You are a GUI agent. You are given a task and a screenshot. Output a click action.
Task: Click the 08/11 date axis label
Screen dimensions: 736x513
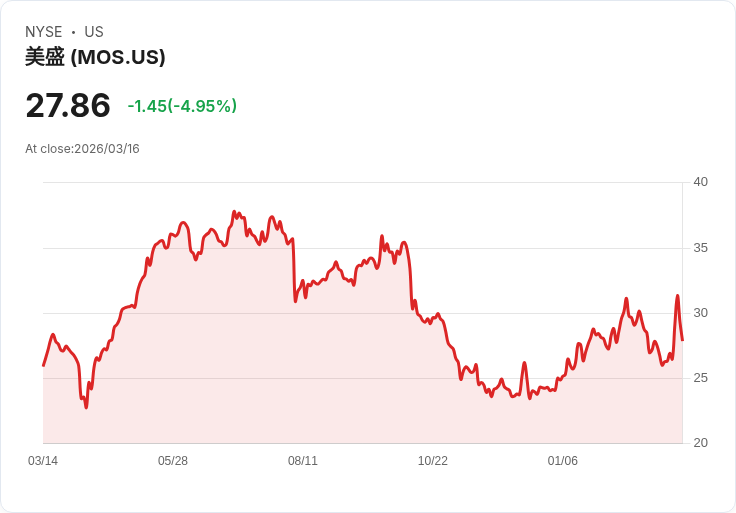[x=303, y=461]
